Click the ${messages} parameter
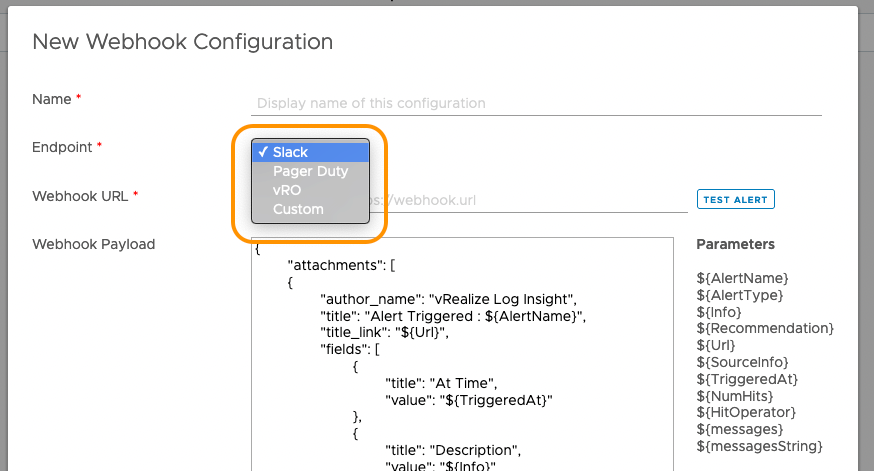This screenshot has height=471, width=874. point(740,429)
